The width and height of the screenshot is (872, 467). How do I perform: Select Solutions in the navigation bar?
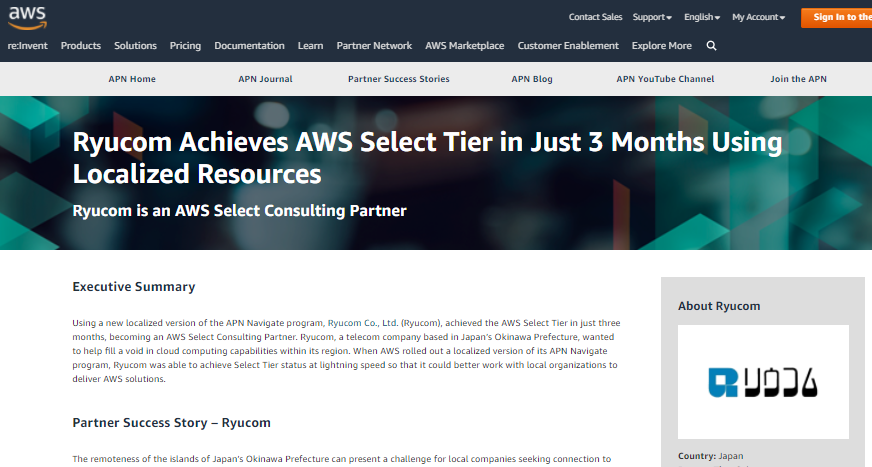click(135, 46)
